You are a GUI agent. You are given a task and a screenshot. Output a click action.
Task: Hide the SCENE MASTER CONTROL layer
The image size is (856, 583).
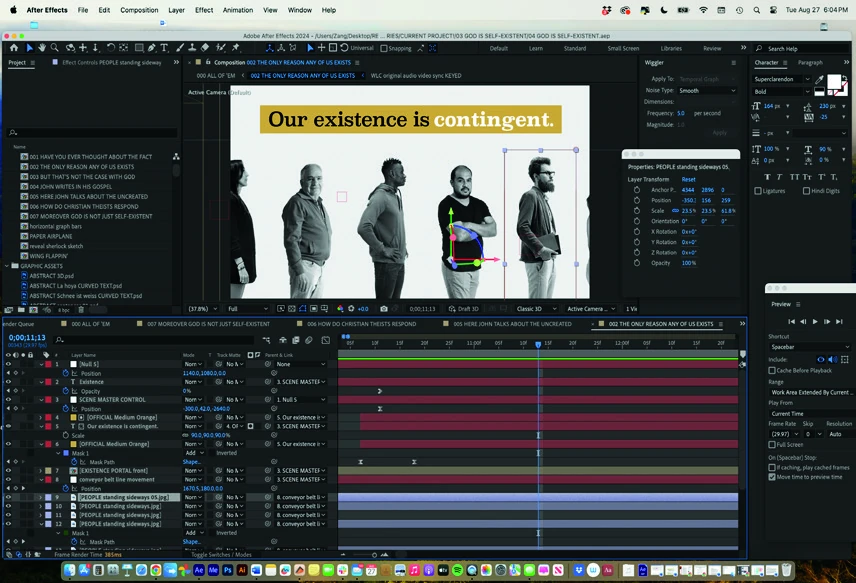pyautogui.click(x=8, y=400)
